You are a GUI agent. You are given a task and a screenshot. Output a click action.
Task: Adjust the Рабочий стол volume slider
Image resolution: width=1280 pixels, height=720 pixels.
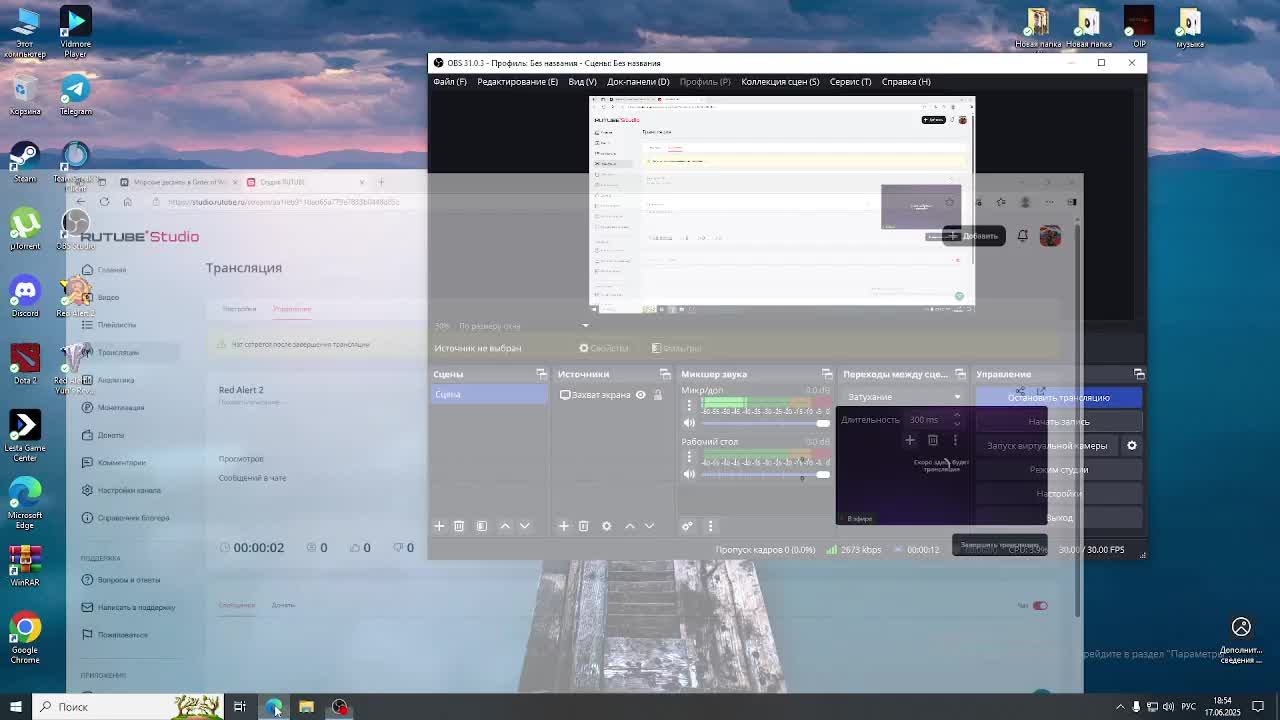[x=766, y=475]
